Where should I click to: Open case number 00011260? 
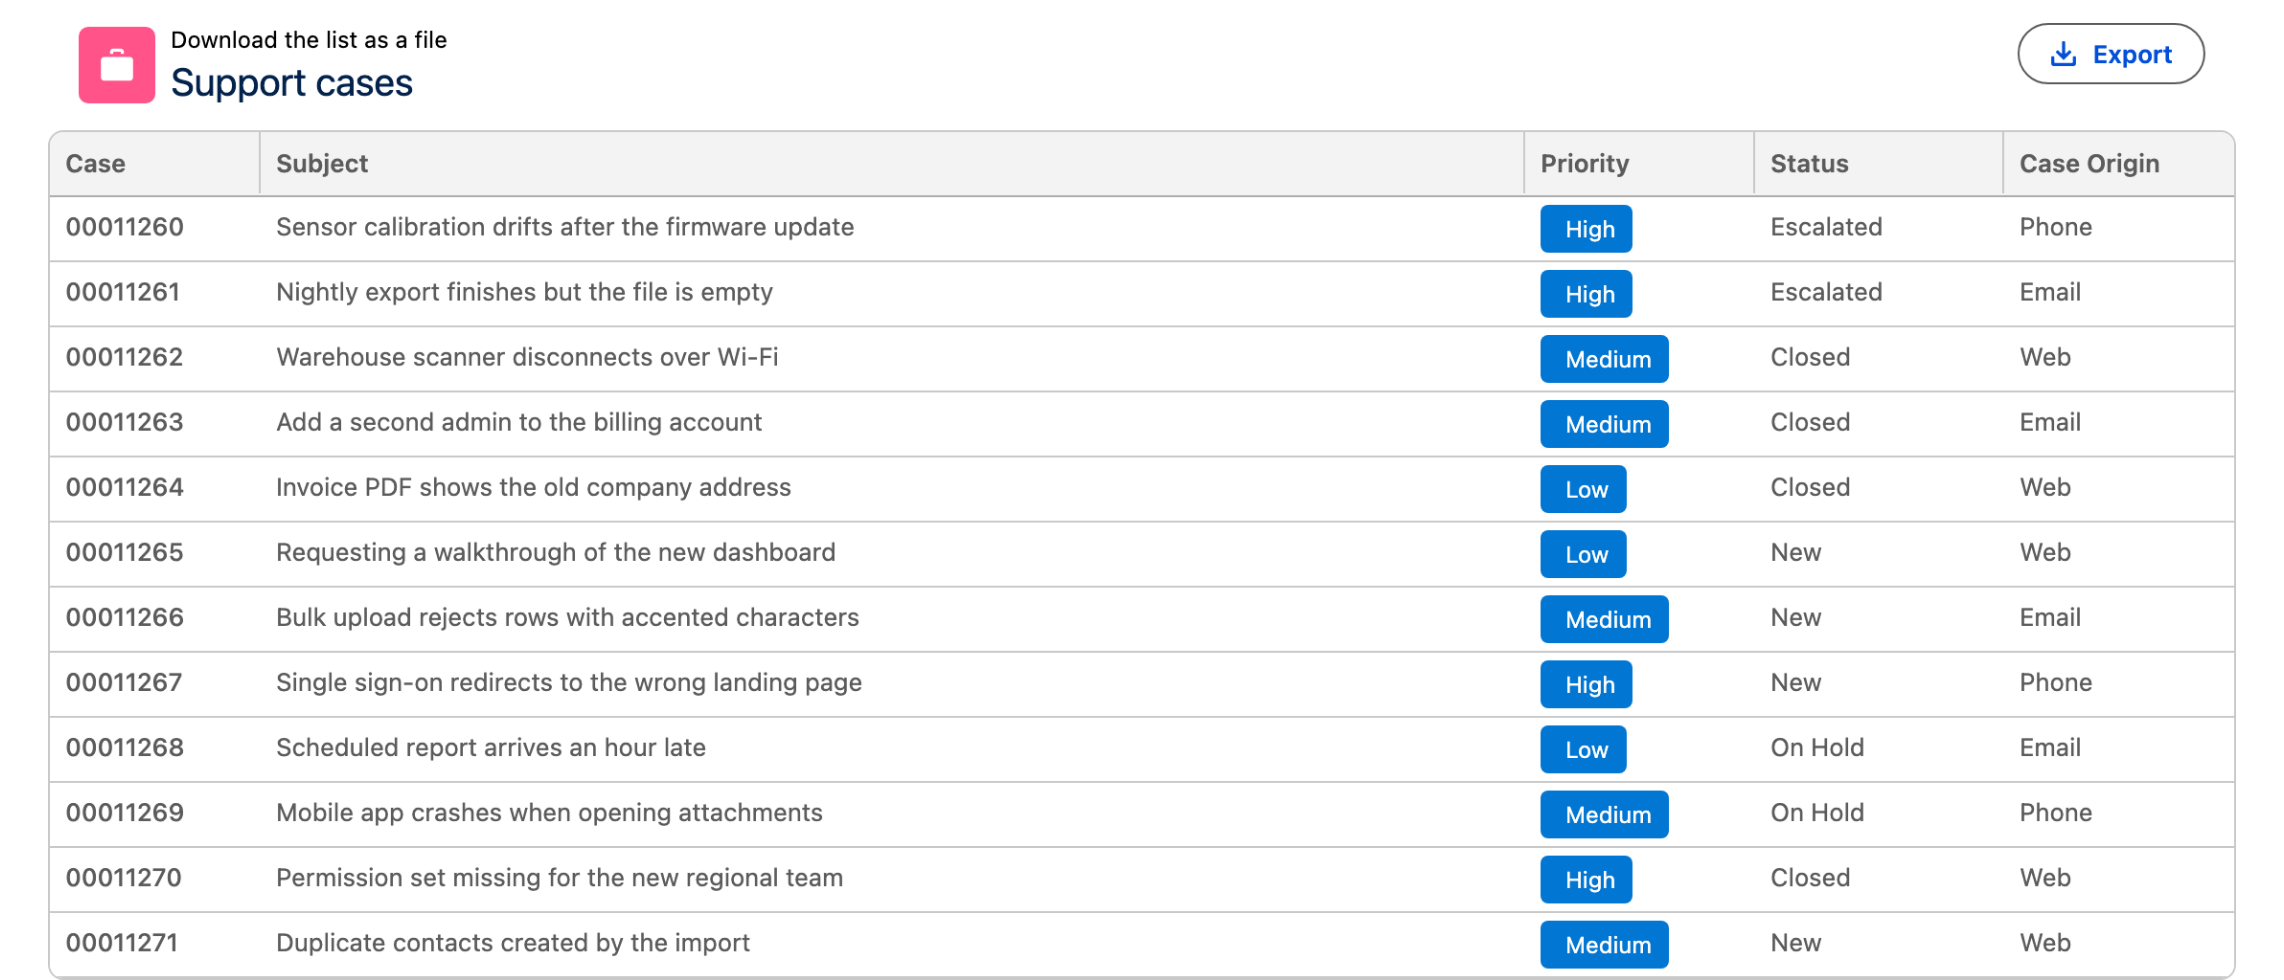[x=125, y=227]
